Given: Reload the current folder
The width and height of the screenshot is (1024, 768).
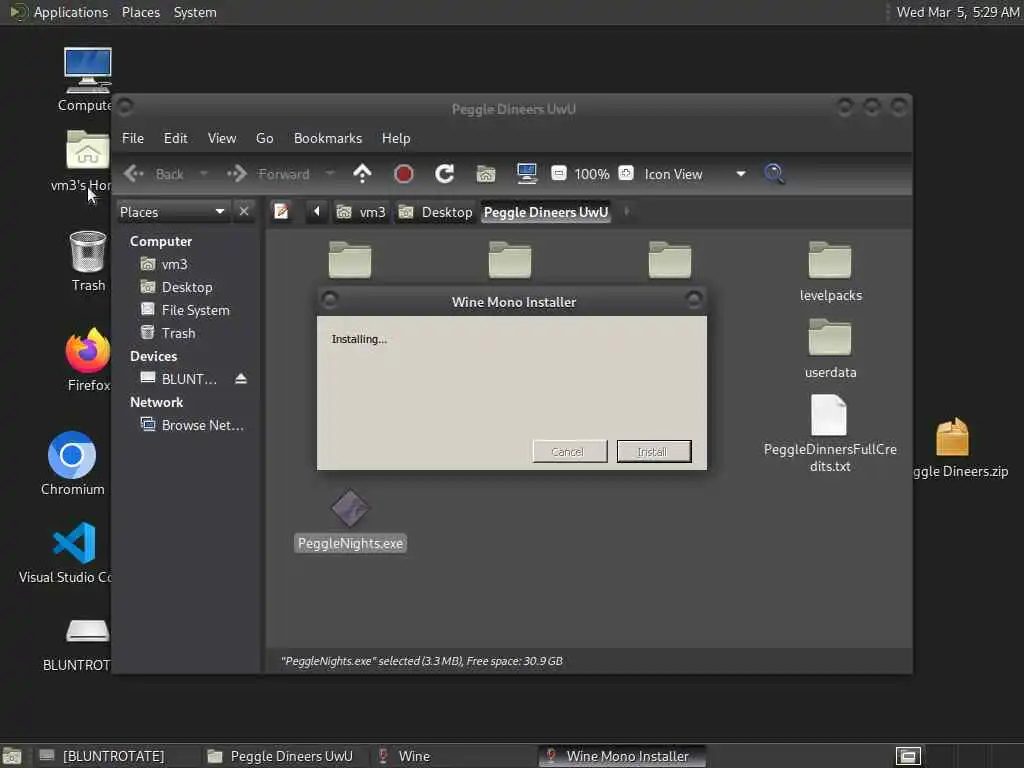Looking at the screenshot, I should coord(445,174).
